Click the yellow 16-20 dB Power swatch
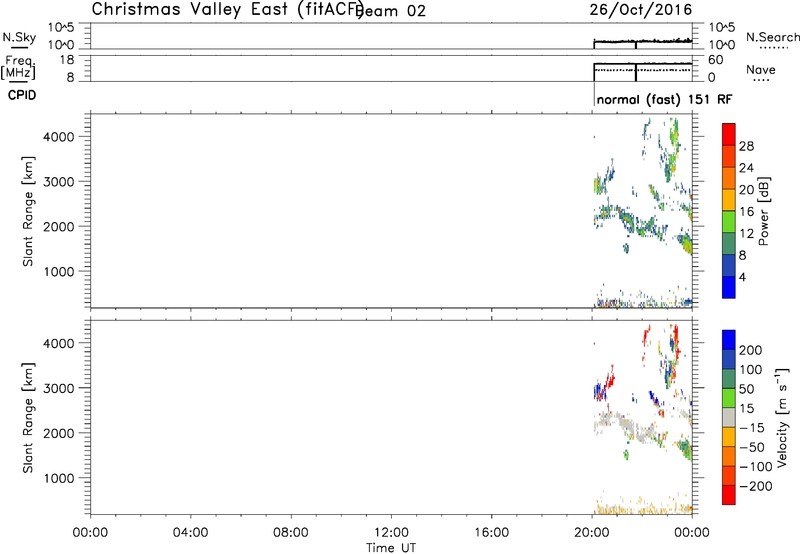Image resolution: width=800 pixels, height=554 pixels. click(x=729, y=199)
